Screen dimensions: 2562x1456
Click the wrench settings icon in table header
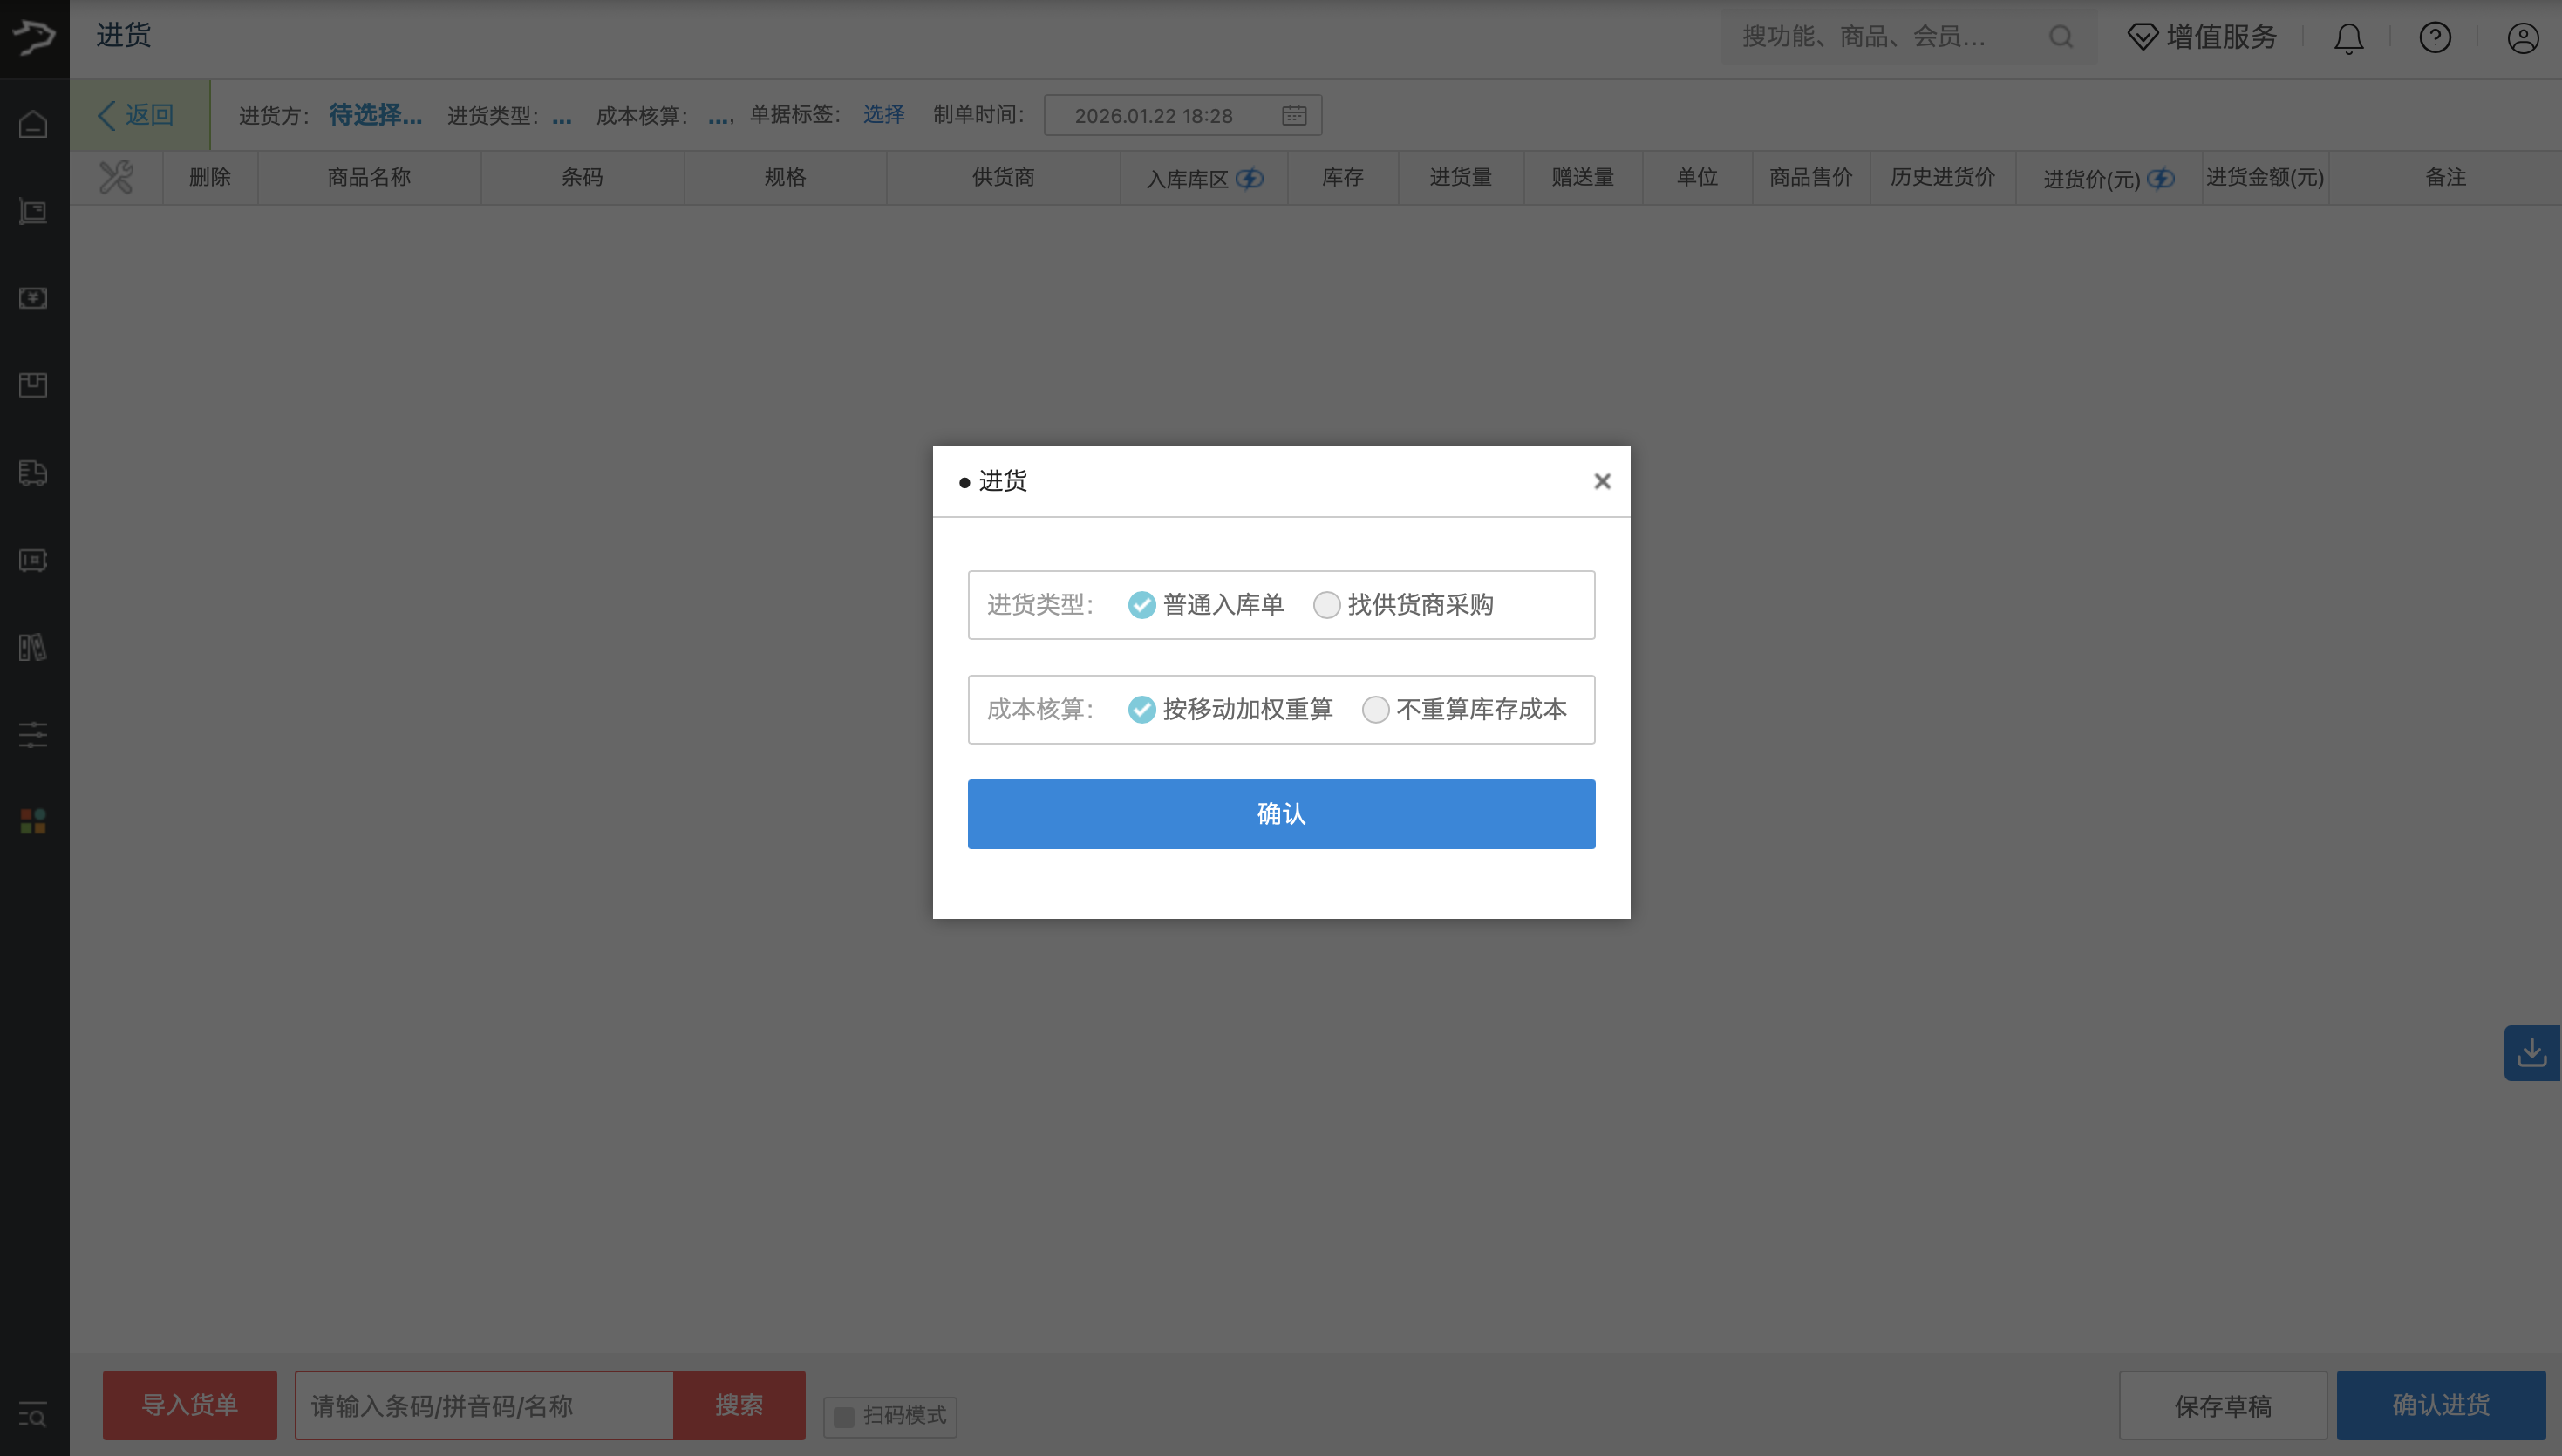(116, 178)
